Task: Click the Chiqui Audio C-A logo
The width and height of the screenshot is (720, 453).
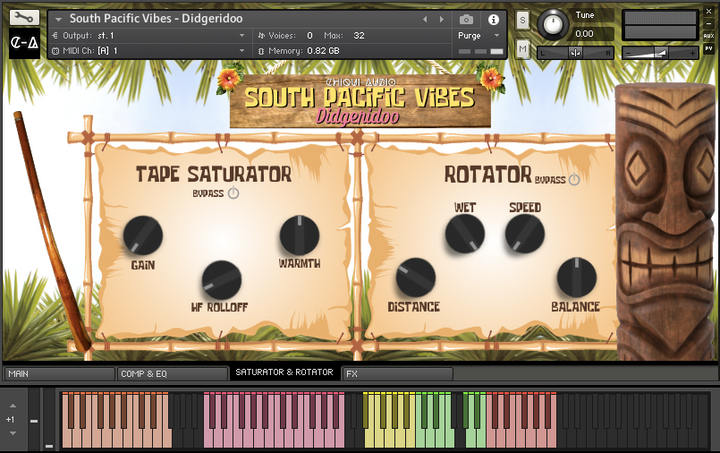Action: (24, 43)
